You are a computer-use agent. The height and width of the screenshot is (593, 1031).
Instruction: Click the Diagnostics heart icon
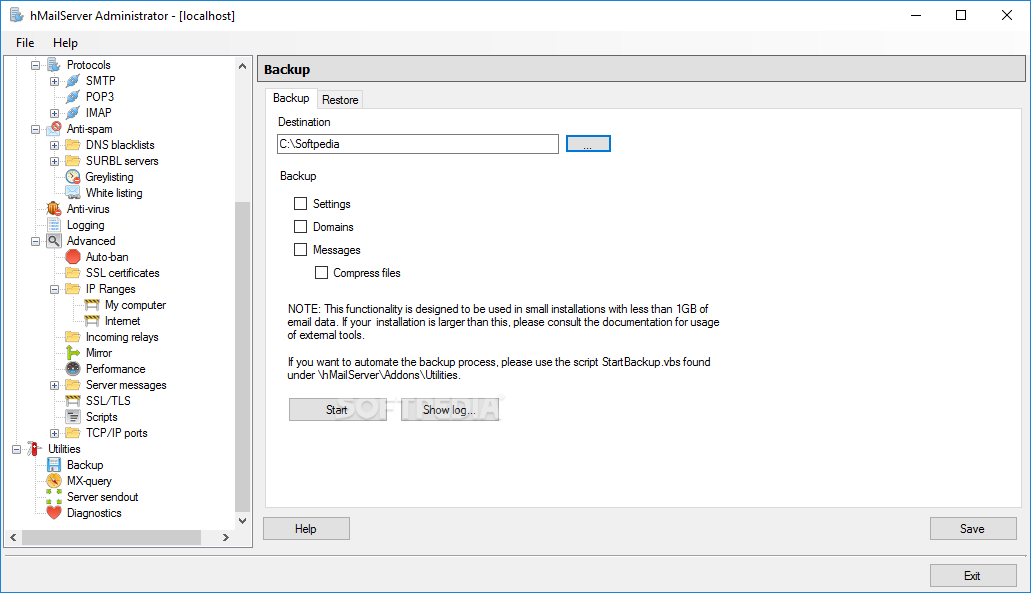pyautogui.click(x=54, y=513)
